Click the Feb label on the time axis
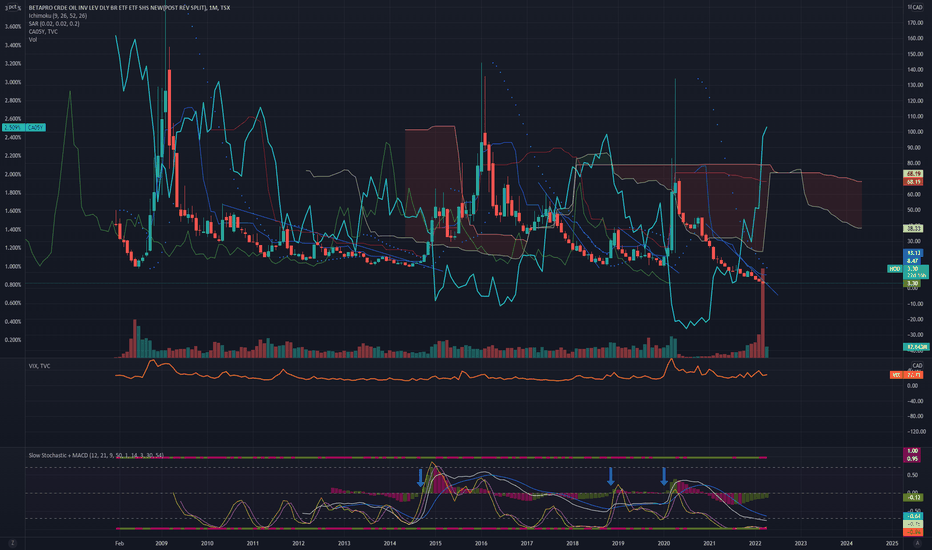 (119, 543)
